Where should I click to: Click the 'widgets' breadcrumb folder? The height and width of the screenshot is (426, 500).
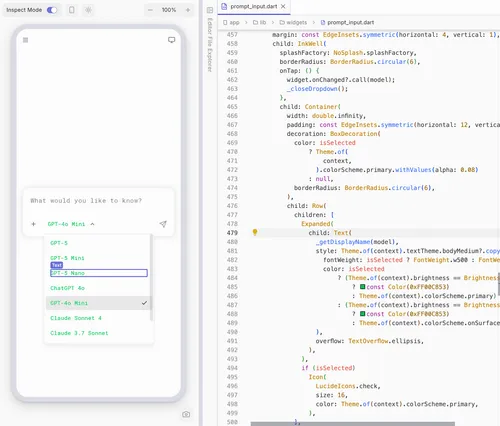[x=293, y=22]
